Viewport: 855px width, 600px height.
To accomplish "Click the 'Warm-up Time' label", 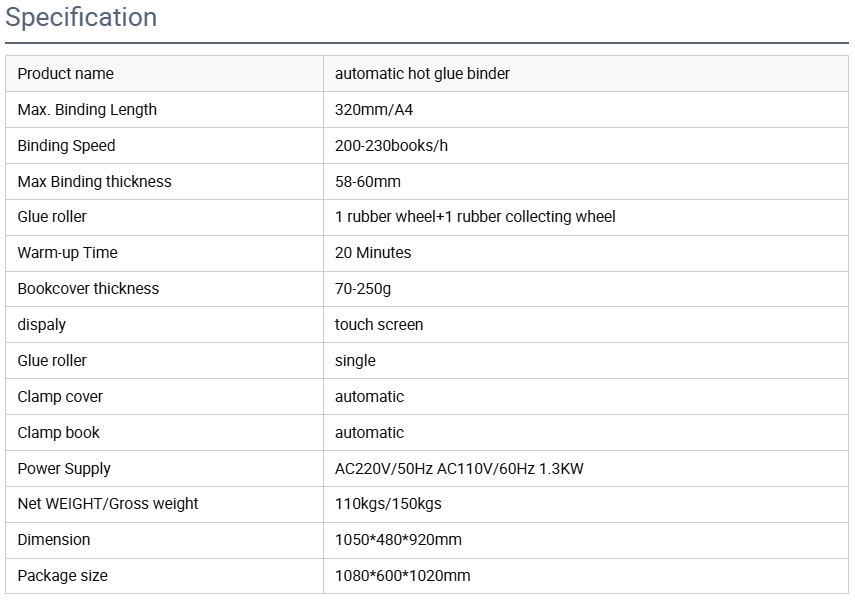I will [x=67, y=253].
